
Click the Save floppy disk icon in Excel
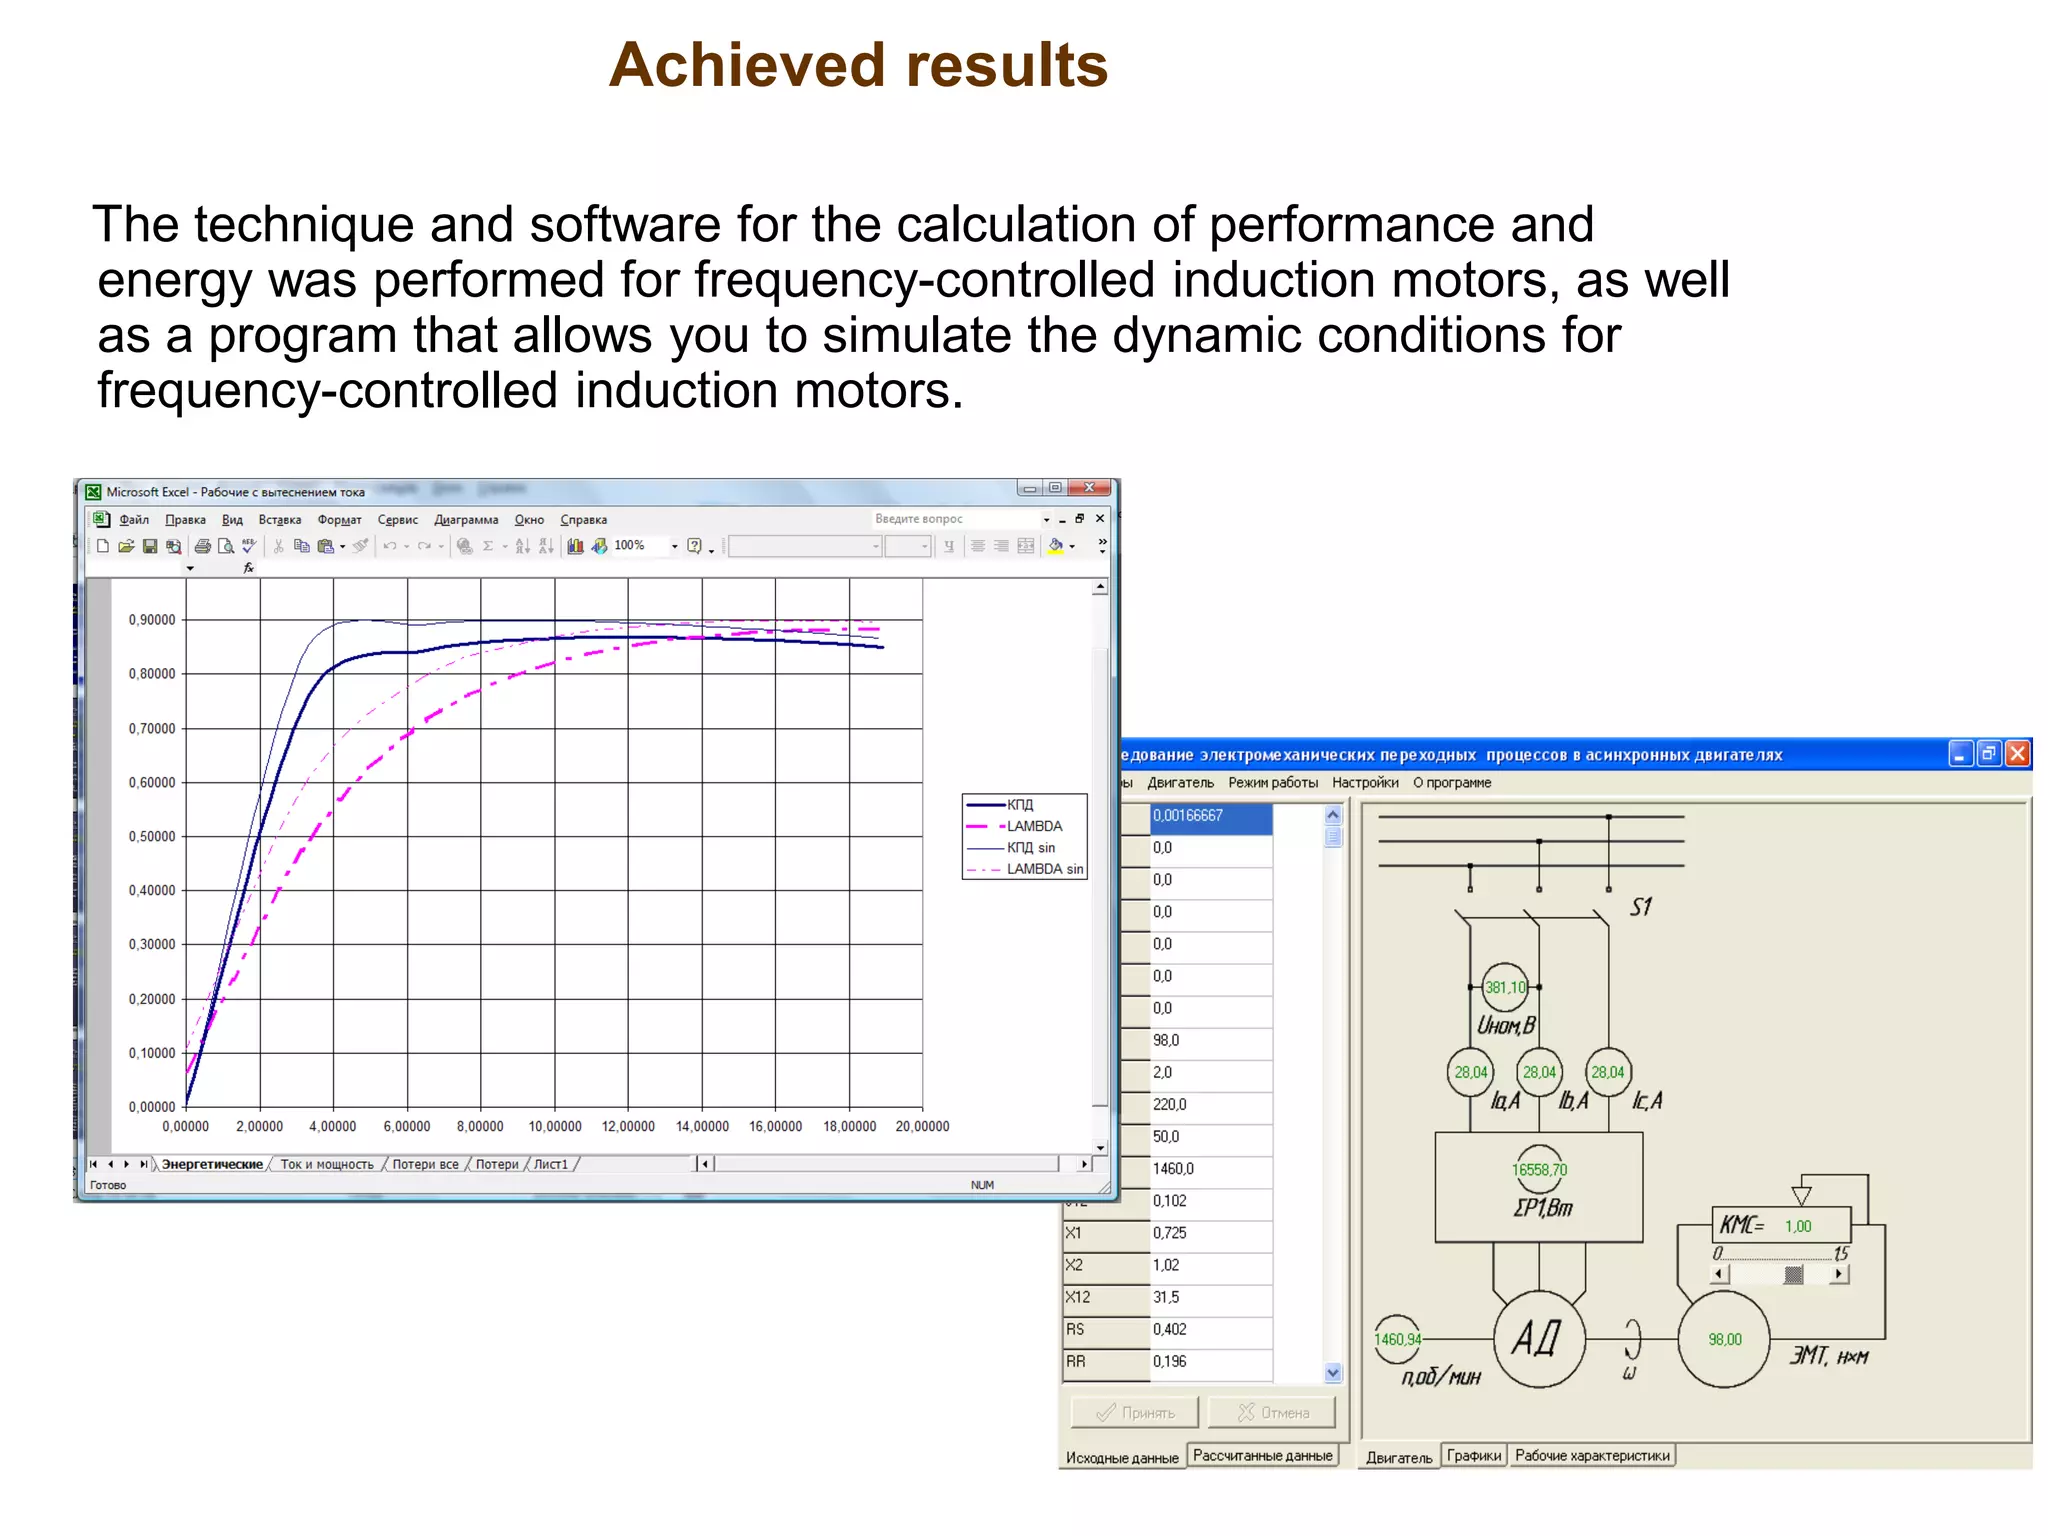click(150, 546)
